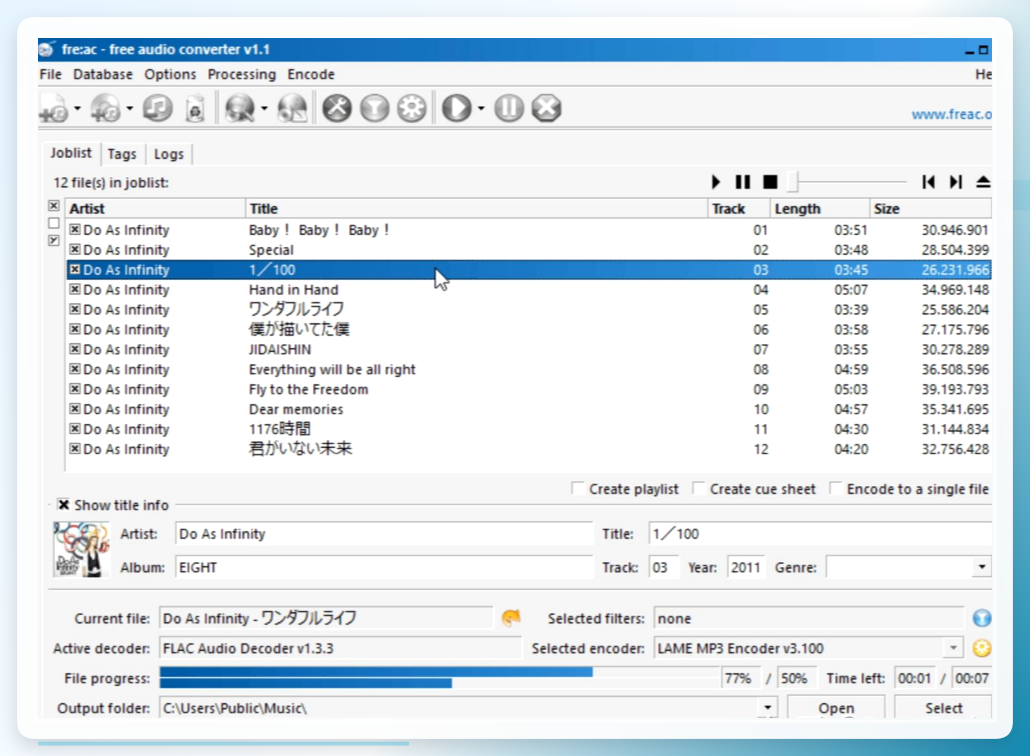
Task: Click the Open output folder button
Action: (836, 707)
